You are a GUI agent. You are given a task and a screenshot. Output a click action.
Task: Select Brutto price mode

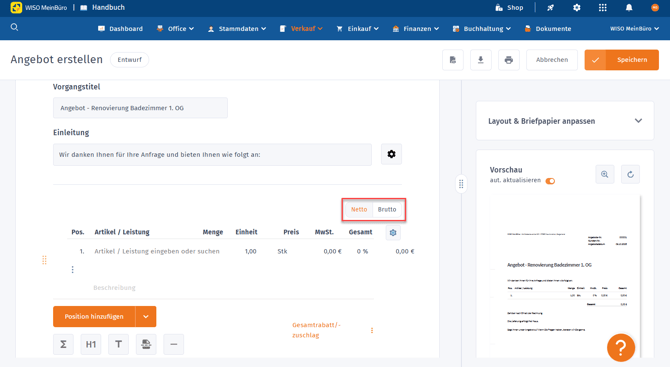(387, 209)
